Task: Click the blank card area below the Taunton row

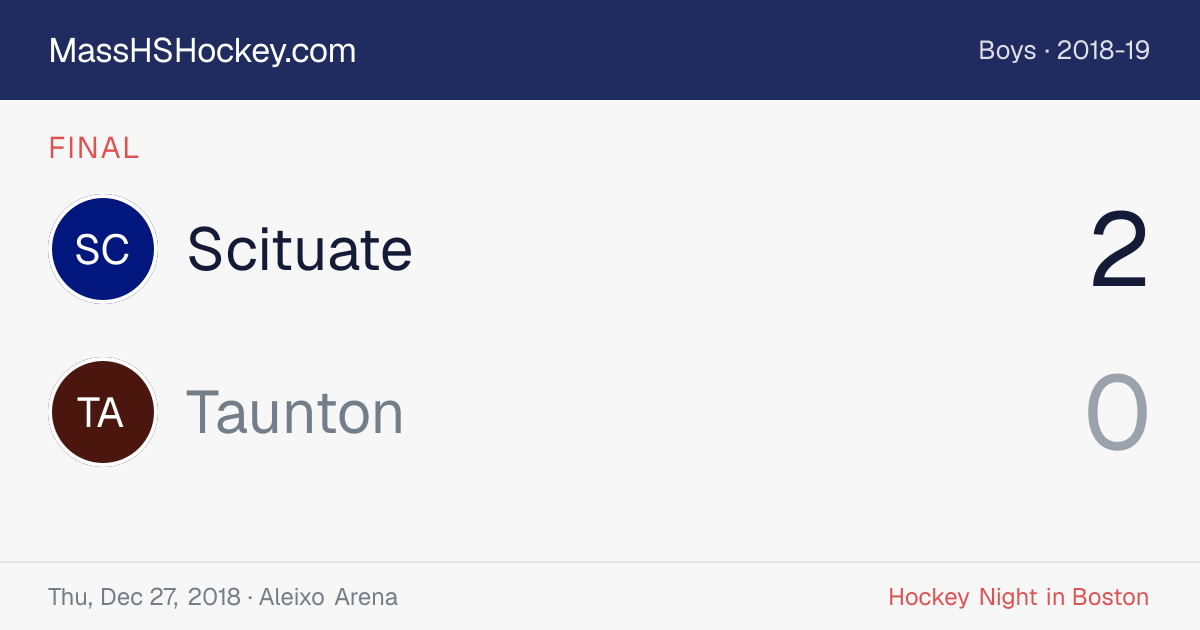Action: 600,515
